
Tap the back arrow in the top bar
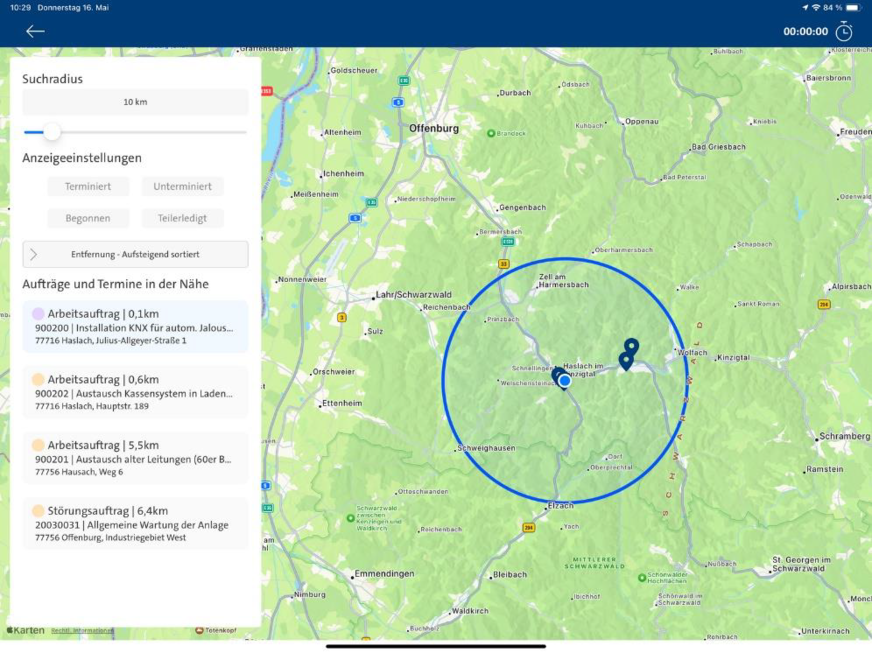34,31
